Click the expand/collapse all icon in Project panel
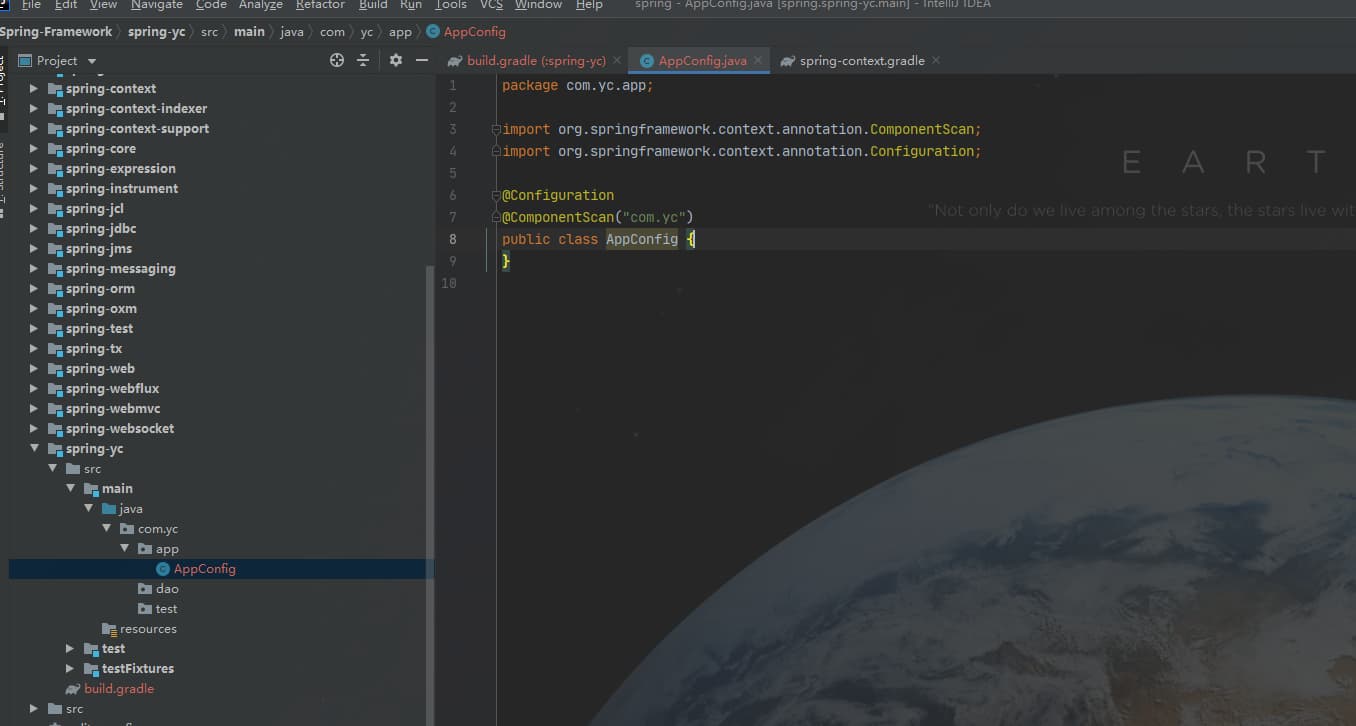 point(363,60)
